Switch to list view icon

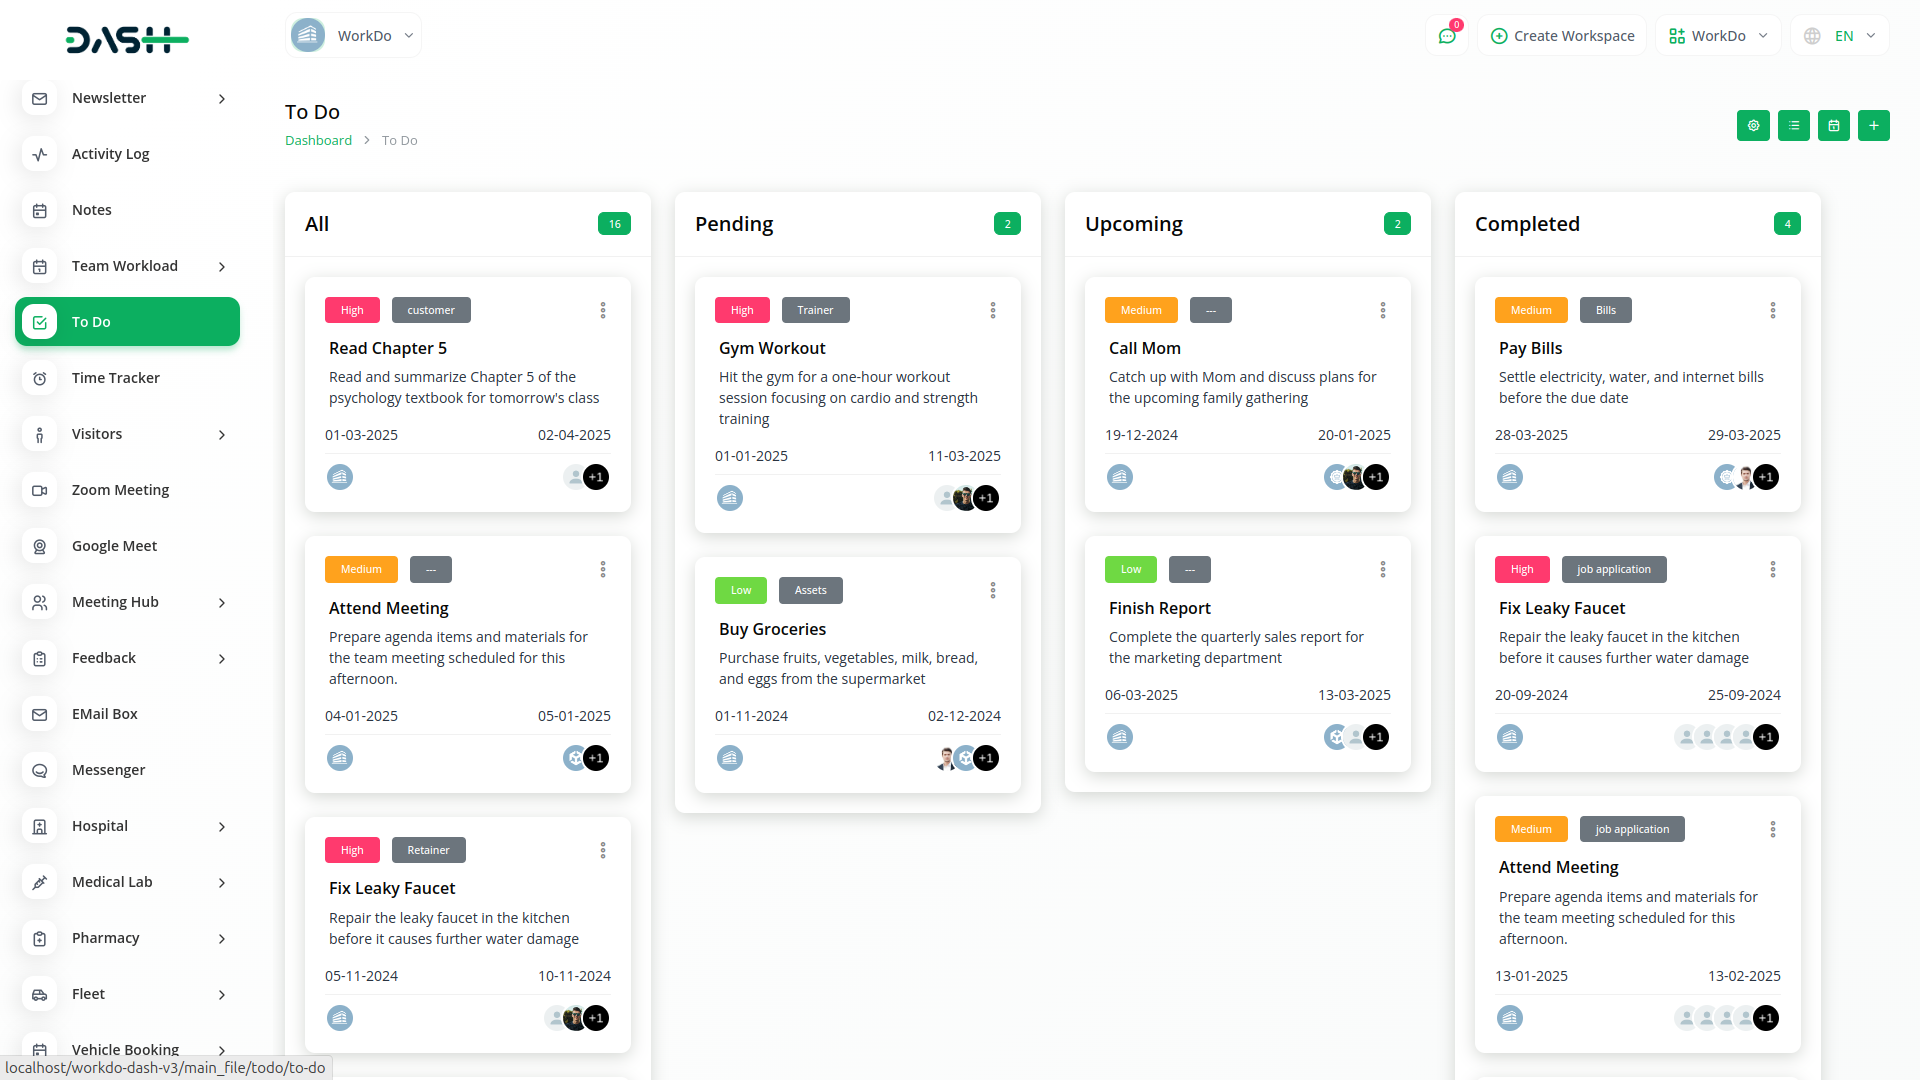[x=1793, y=126]
